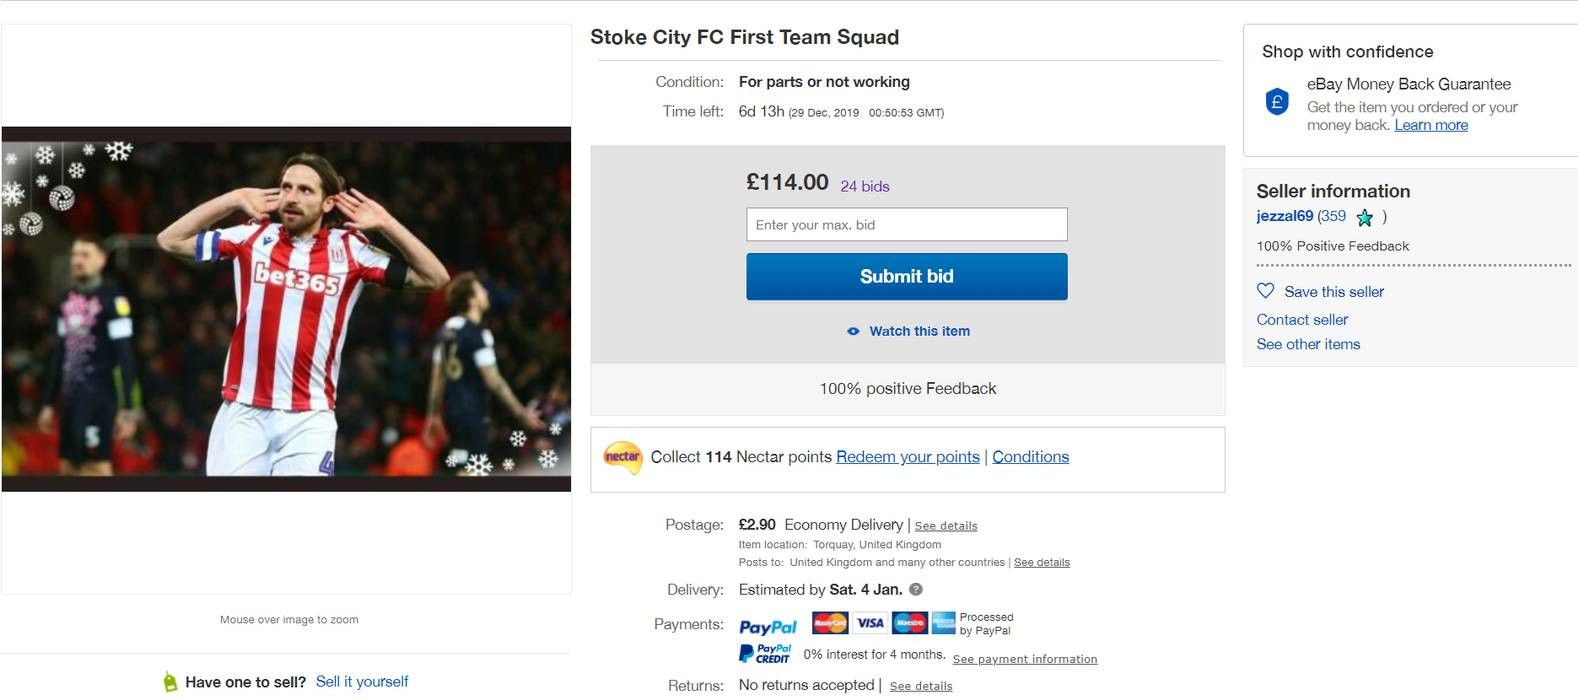Viewport: 1578px width, 700px height.
Task: Click the seller feedback star icon
Action: [1364, 217]
